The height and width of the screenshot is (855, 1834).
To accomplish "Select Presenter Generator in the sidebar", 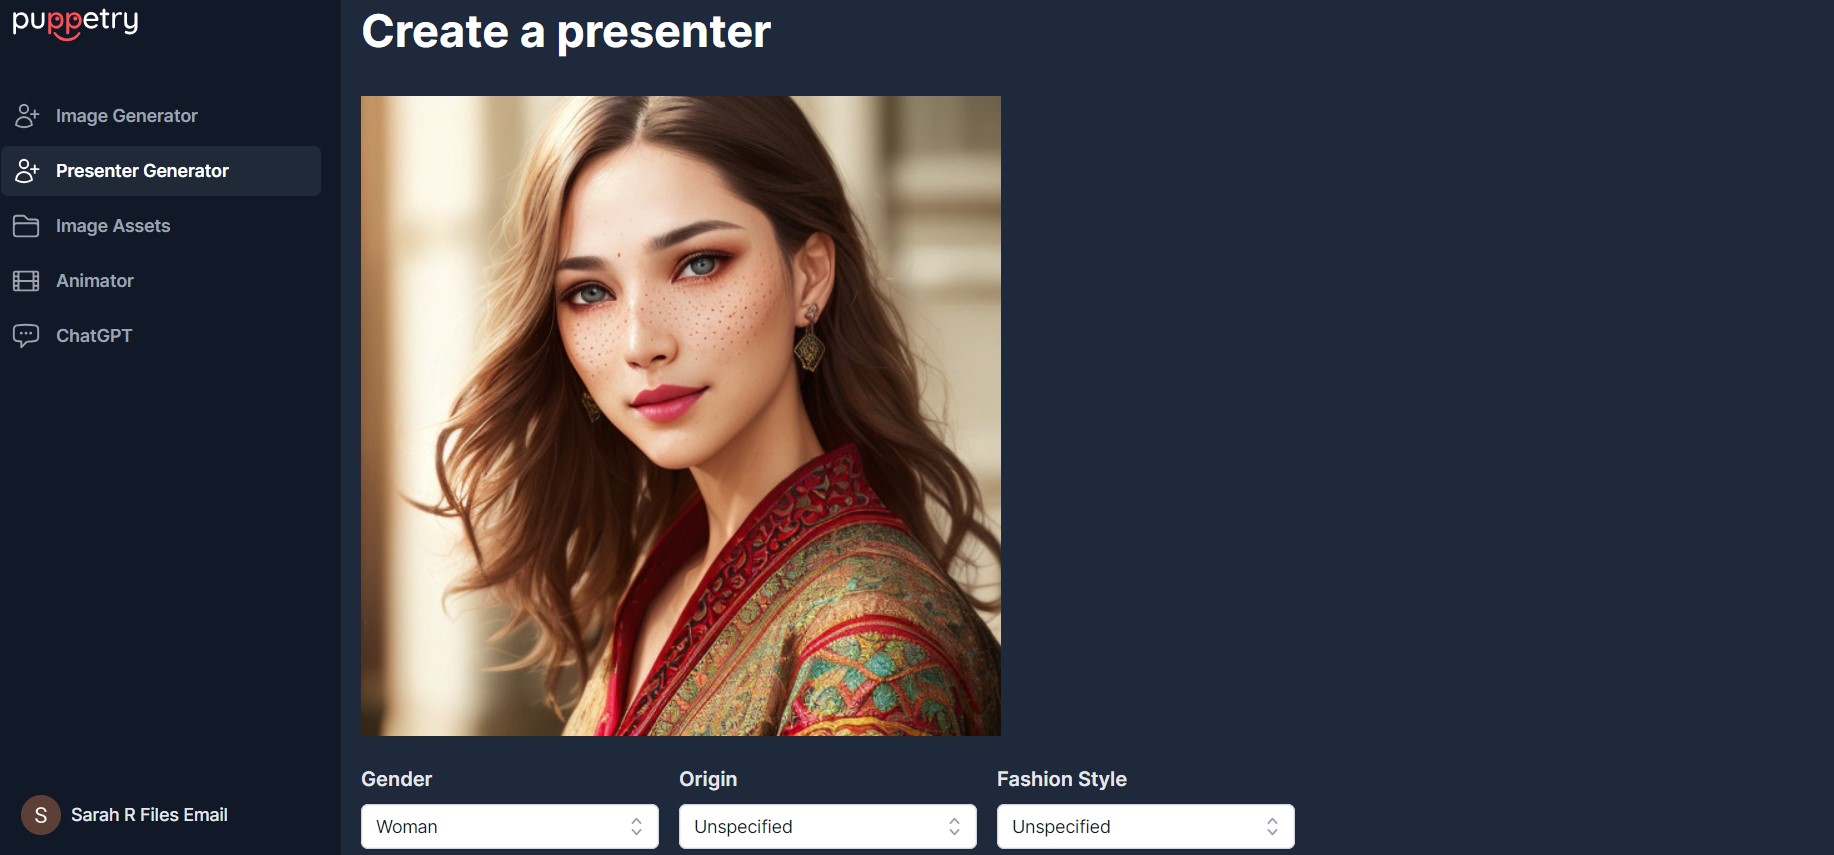I will pos(161,171).
